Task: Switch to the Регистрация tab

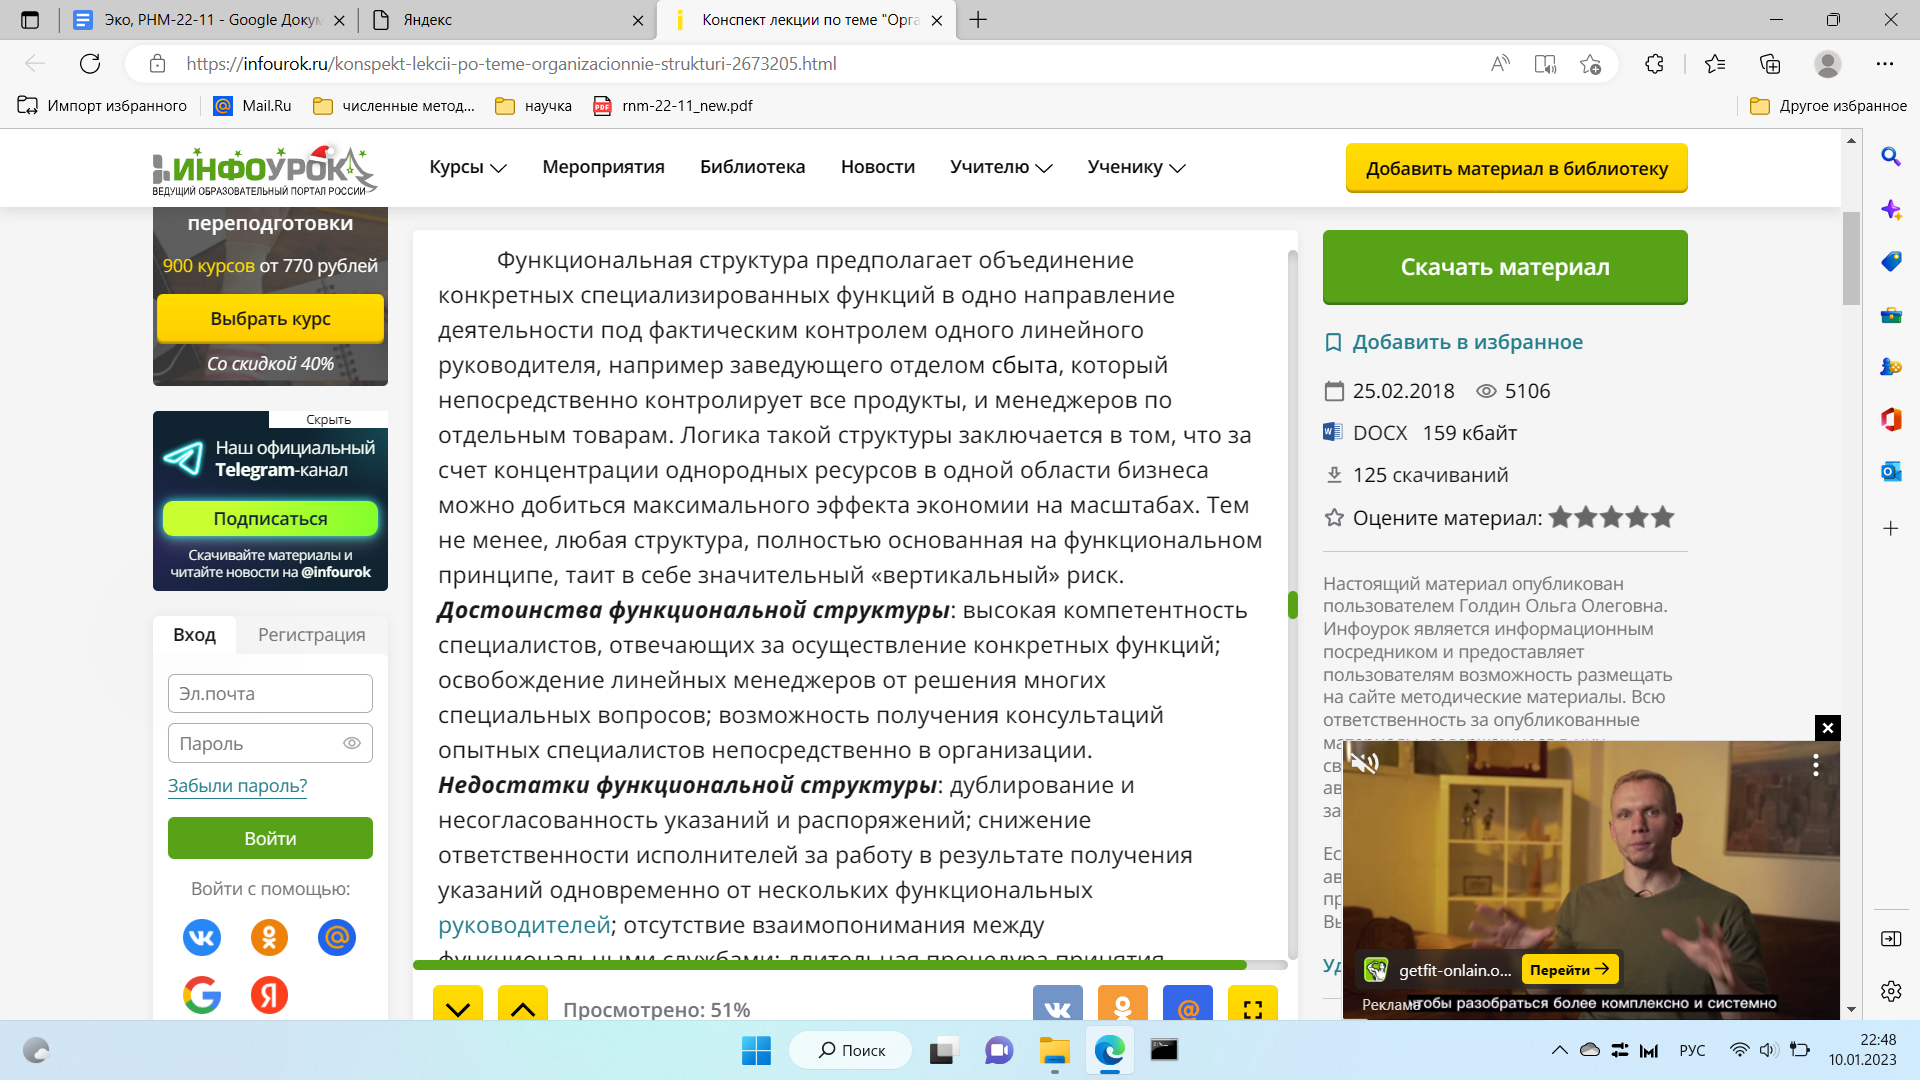Action: pyautogui.click(x=312, y=635)
